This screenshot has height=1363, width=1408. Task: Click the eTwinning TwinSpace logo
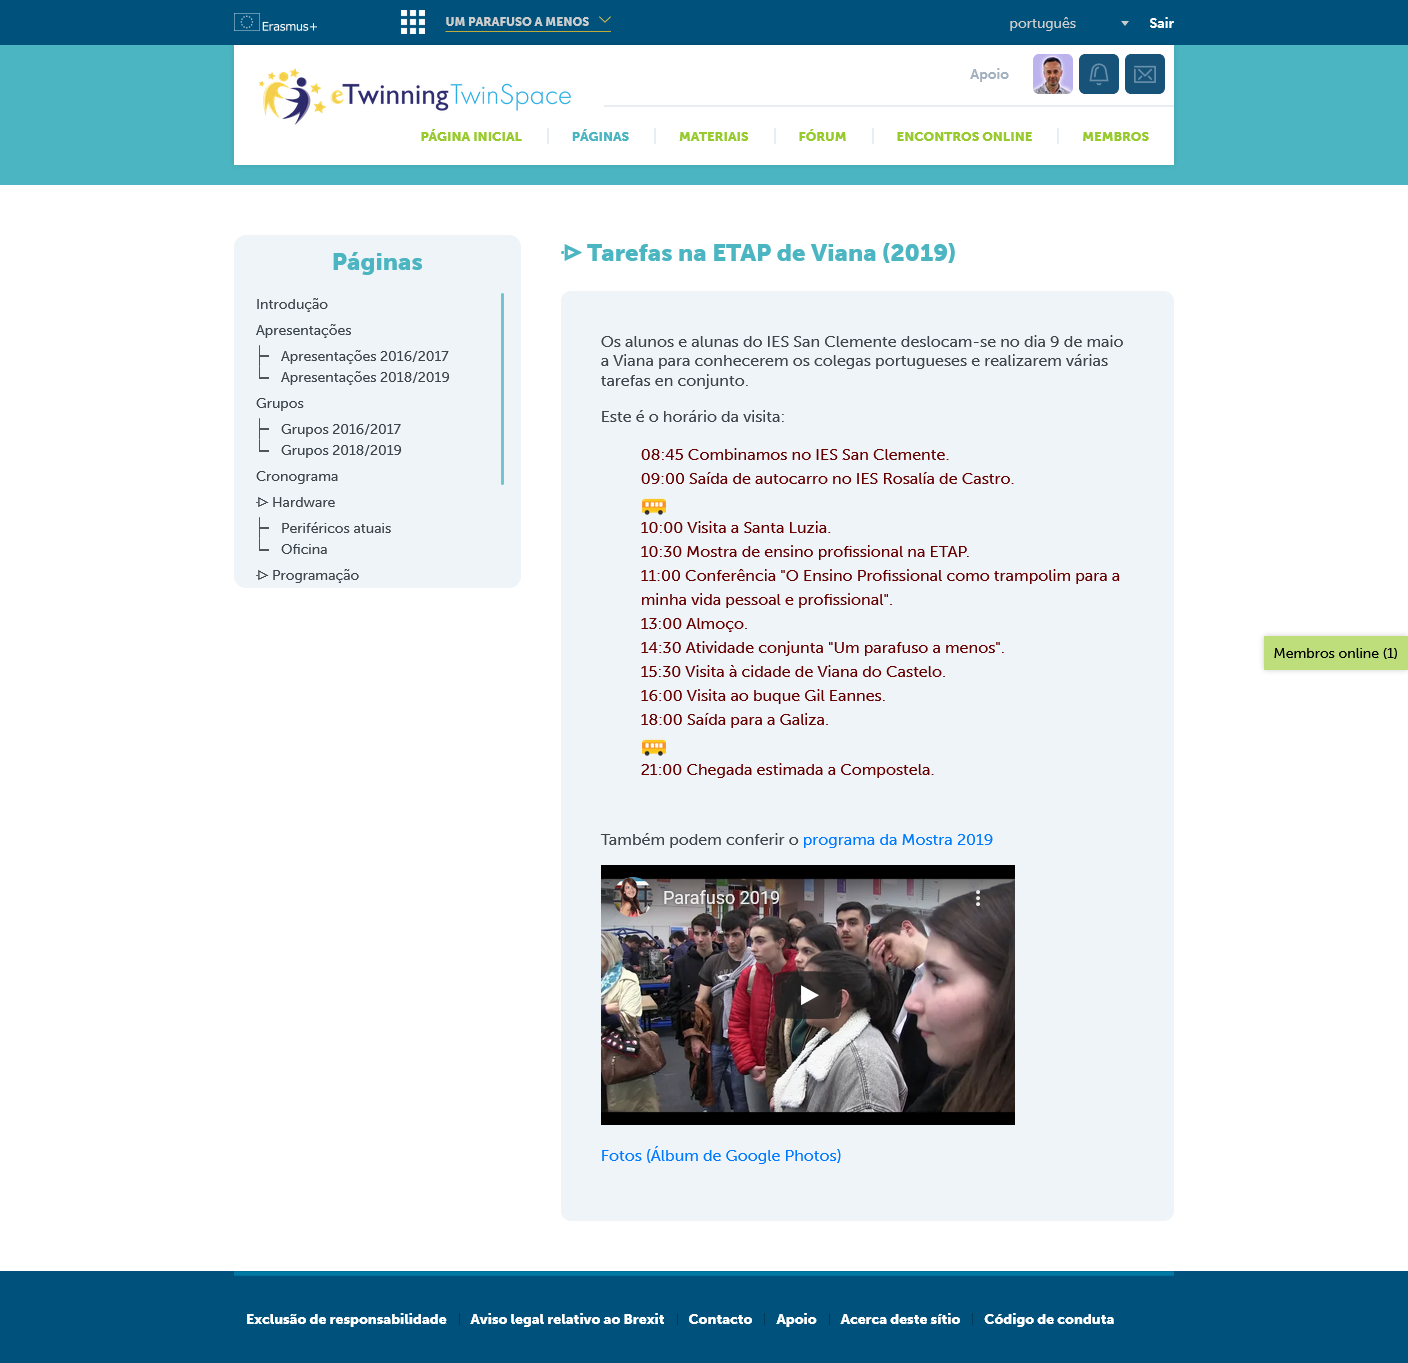415,97
